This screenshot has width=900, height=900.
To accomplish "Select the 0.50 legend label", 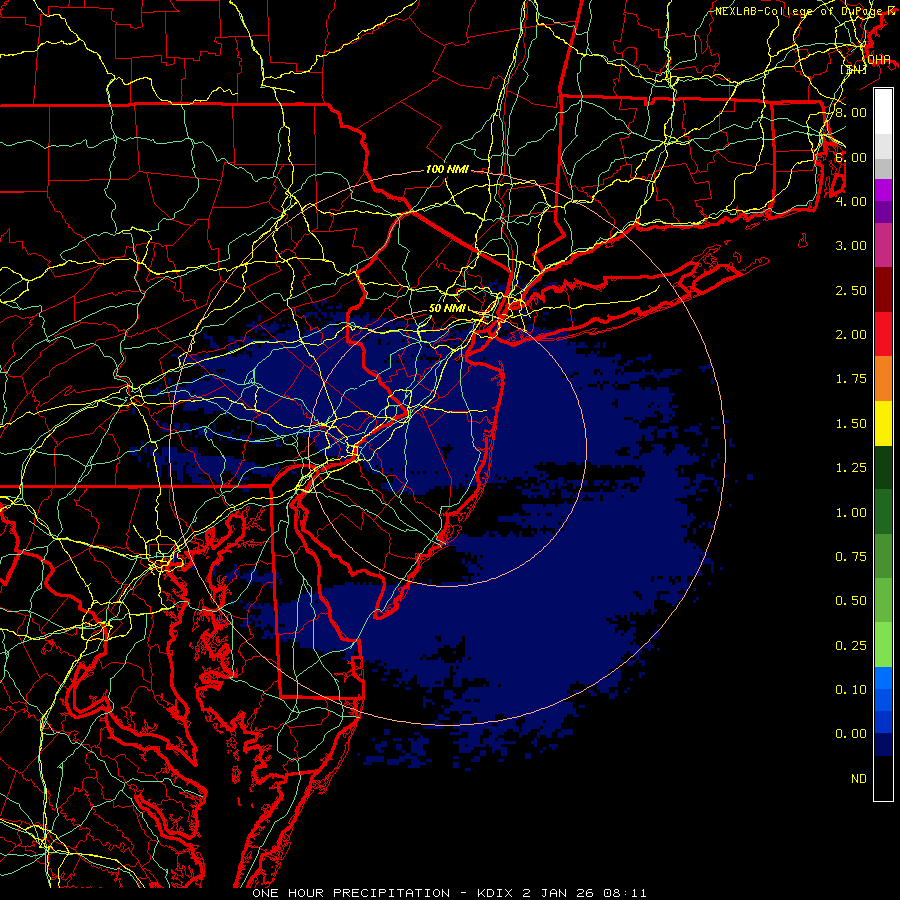I will point(851,601).
